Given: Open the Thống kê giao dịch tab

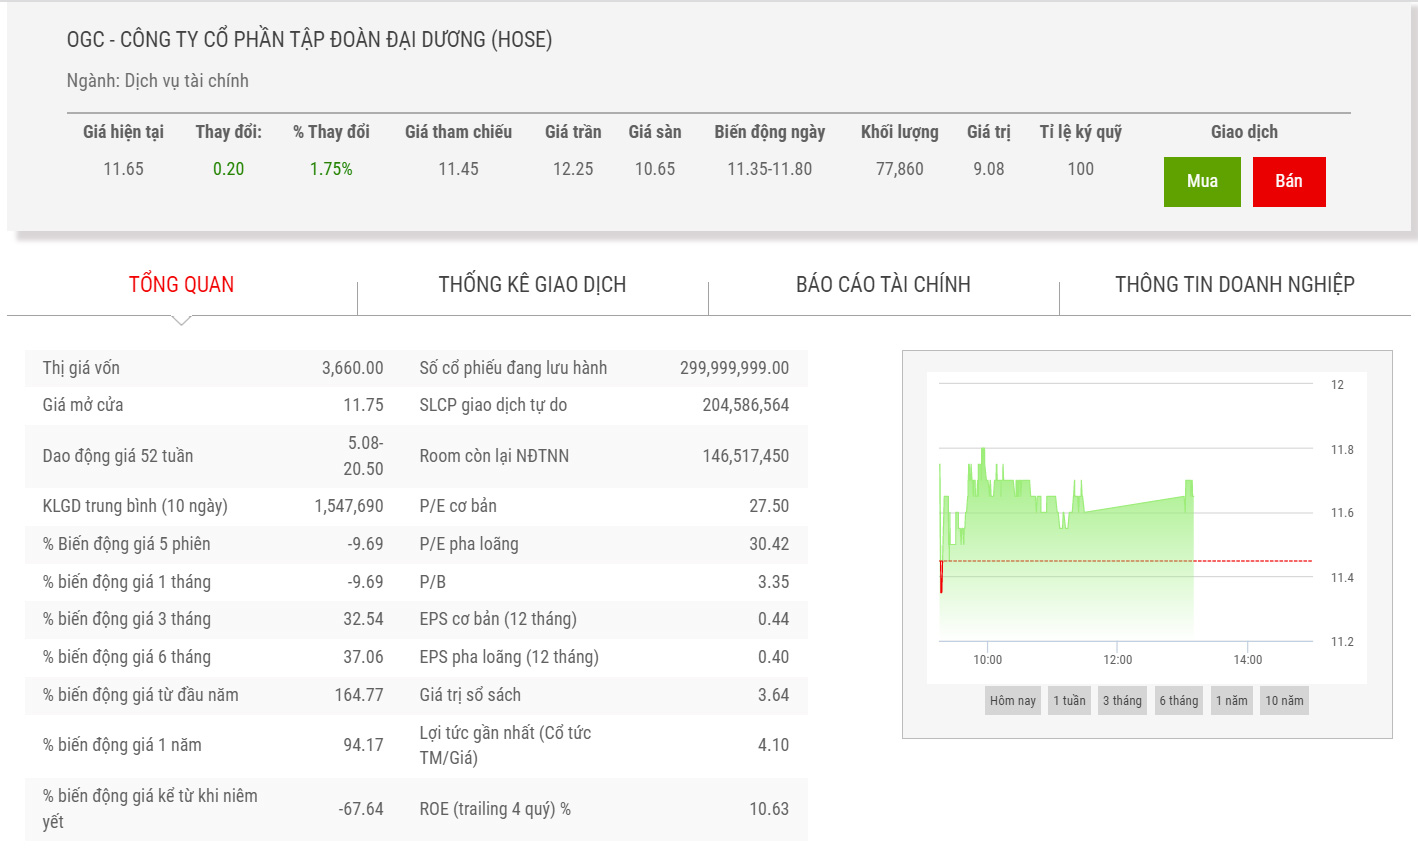Looking at the screenshot, I should point(532,285).
